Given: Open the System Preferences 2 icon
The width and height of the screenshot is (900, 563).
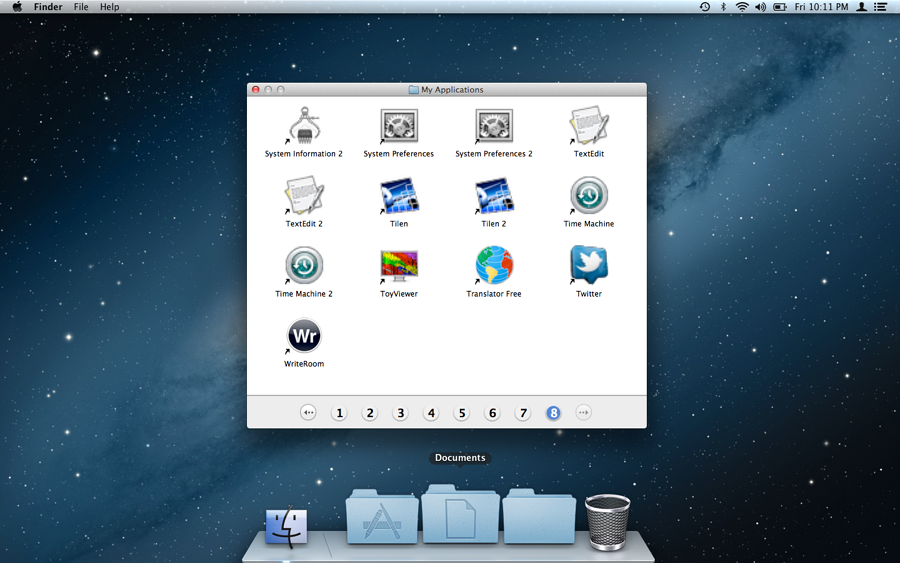Looking at the screenshot, I should click(x=494, y=125).
